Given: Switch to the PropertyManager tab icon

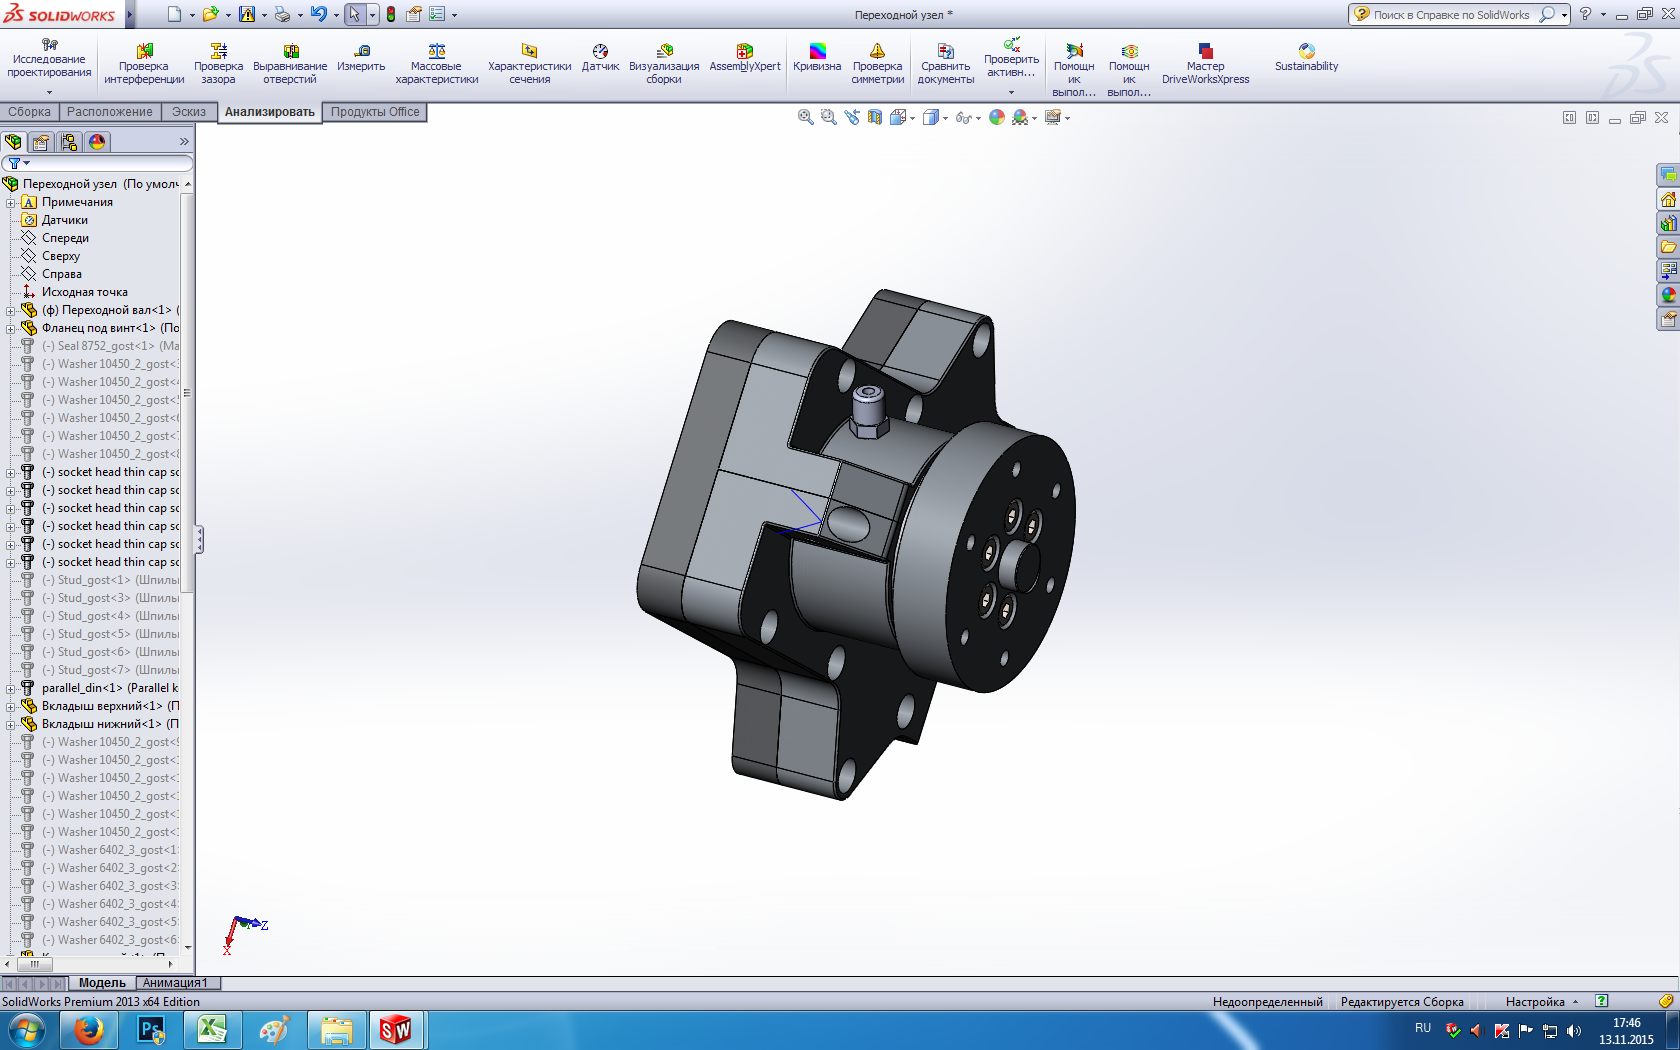Looking at the screenshot, I should [x=41, y=142].
